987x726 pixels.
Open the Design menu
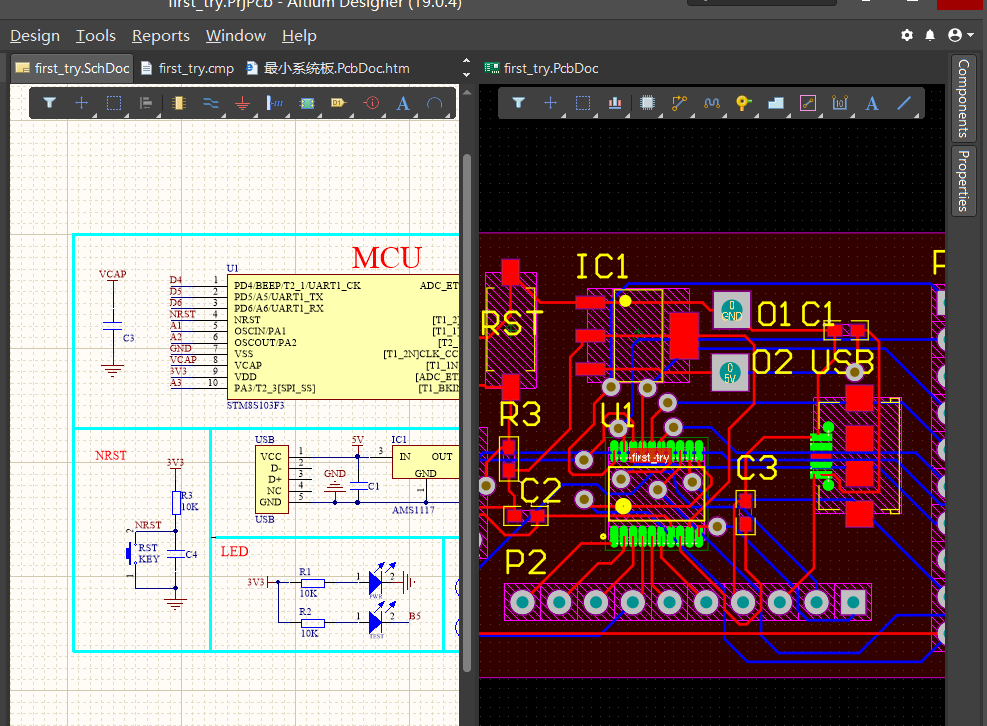click(x=34, y=36)
